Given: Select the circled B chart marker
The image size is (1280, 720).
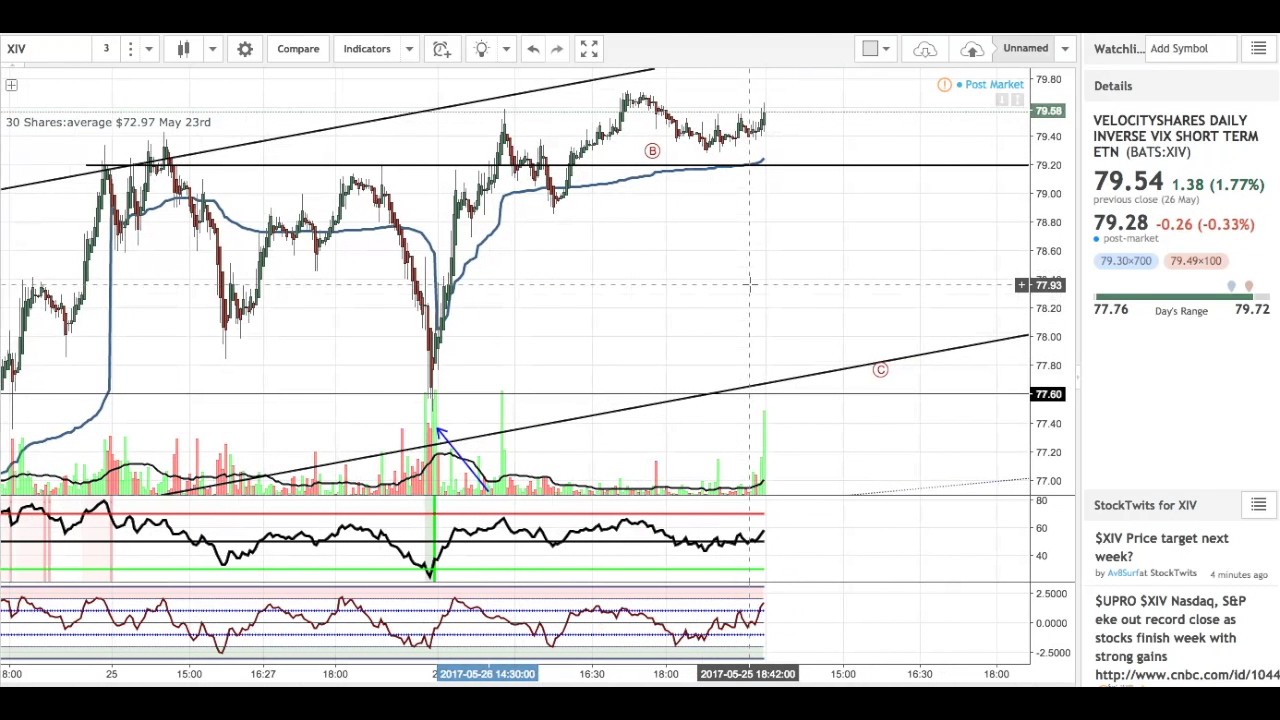Looking at the screenshot, I should coord(652,151).
